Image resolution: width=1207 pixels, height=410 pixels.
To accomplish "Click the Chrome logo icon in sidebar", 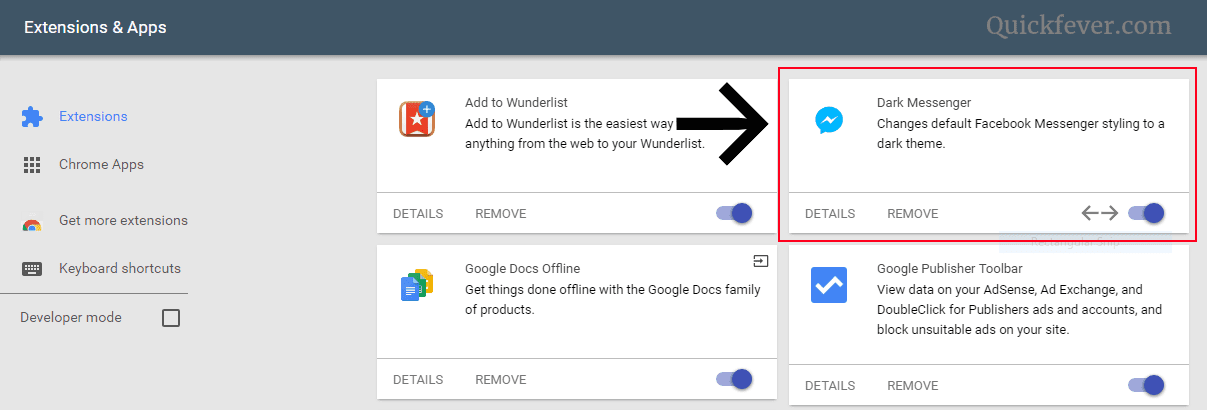I will 32,226.
